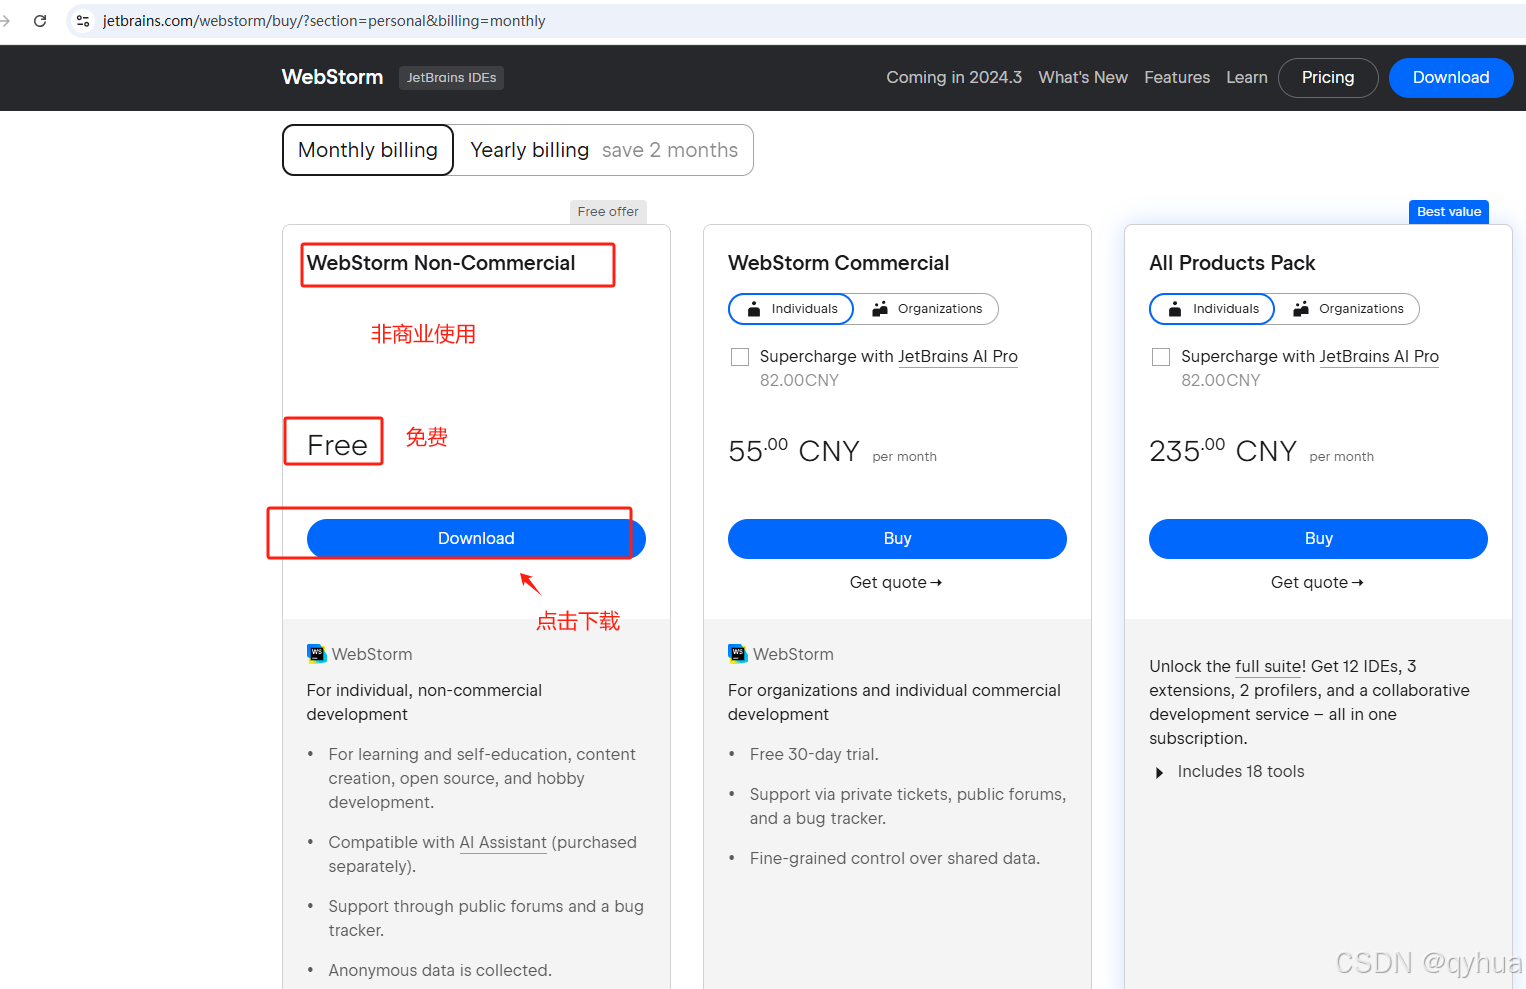Open site information icon in address bar
1526x989 pixels.
pyautogui.click(x=83, y=20)
